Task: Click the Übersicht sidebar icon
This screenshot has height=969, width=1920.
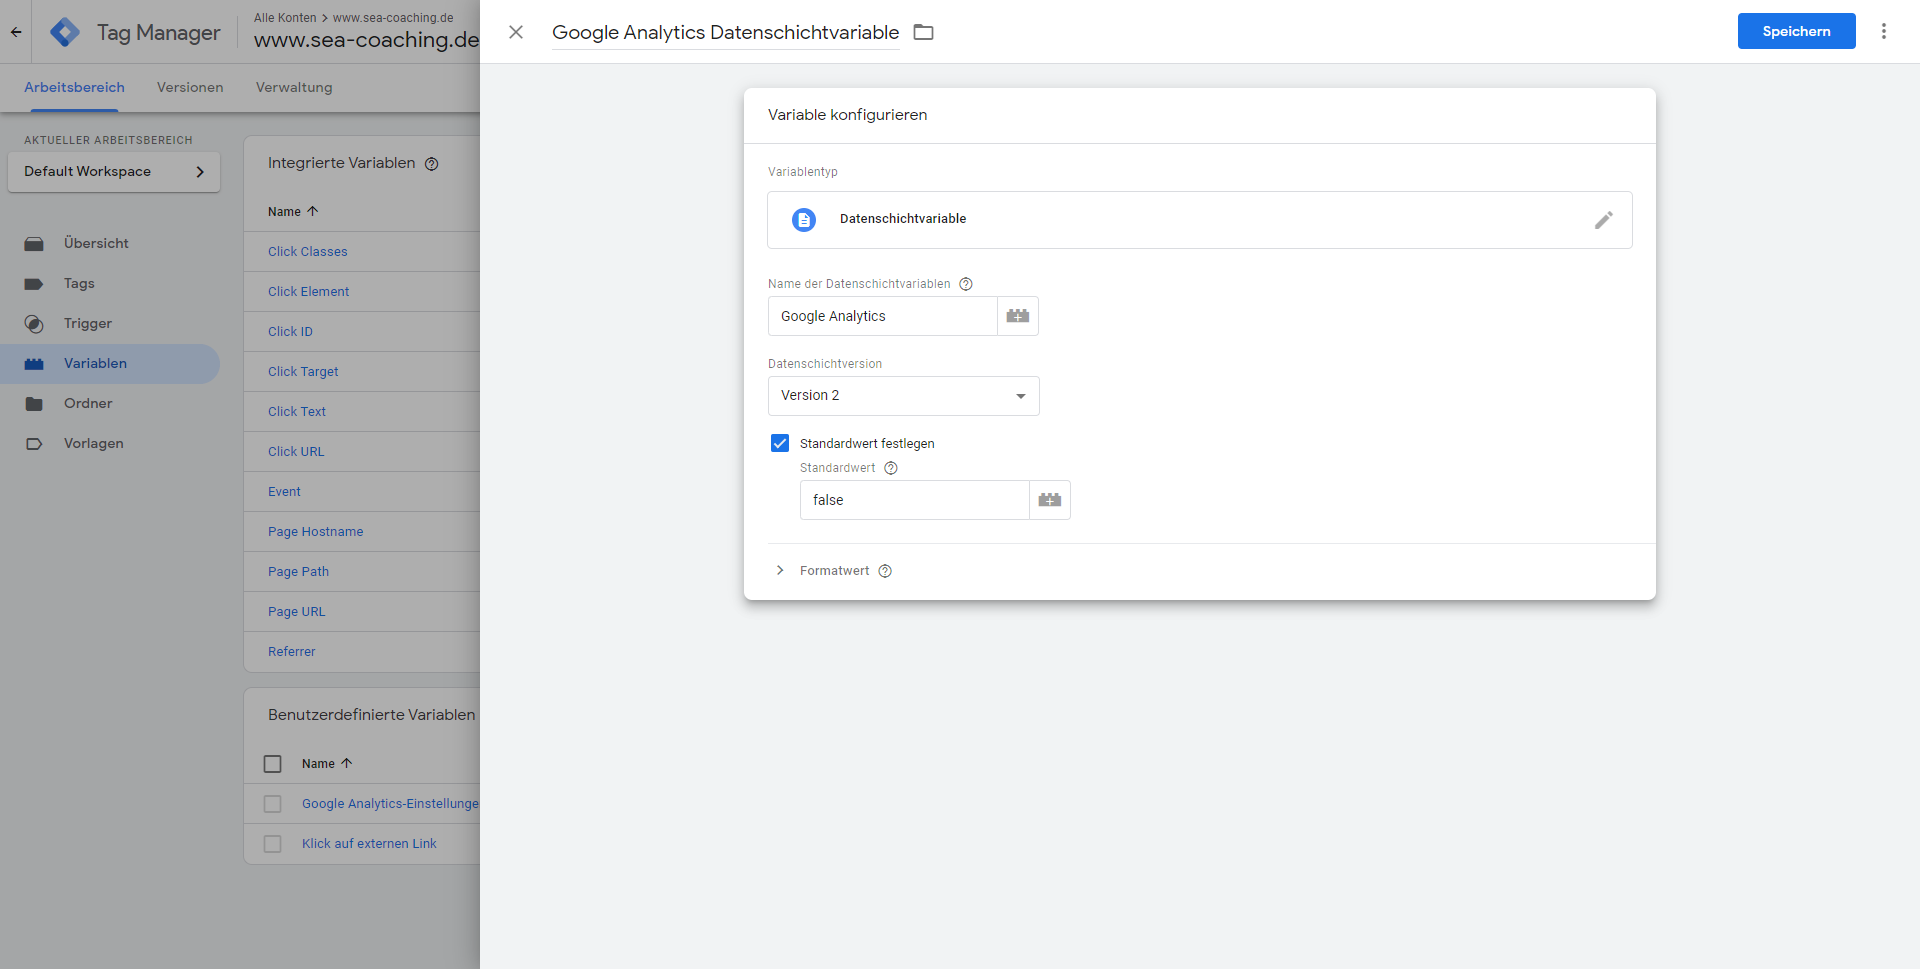Action: tap(34, 244)
